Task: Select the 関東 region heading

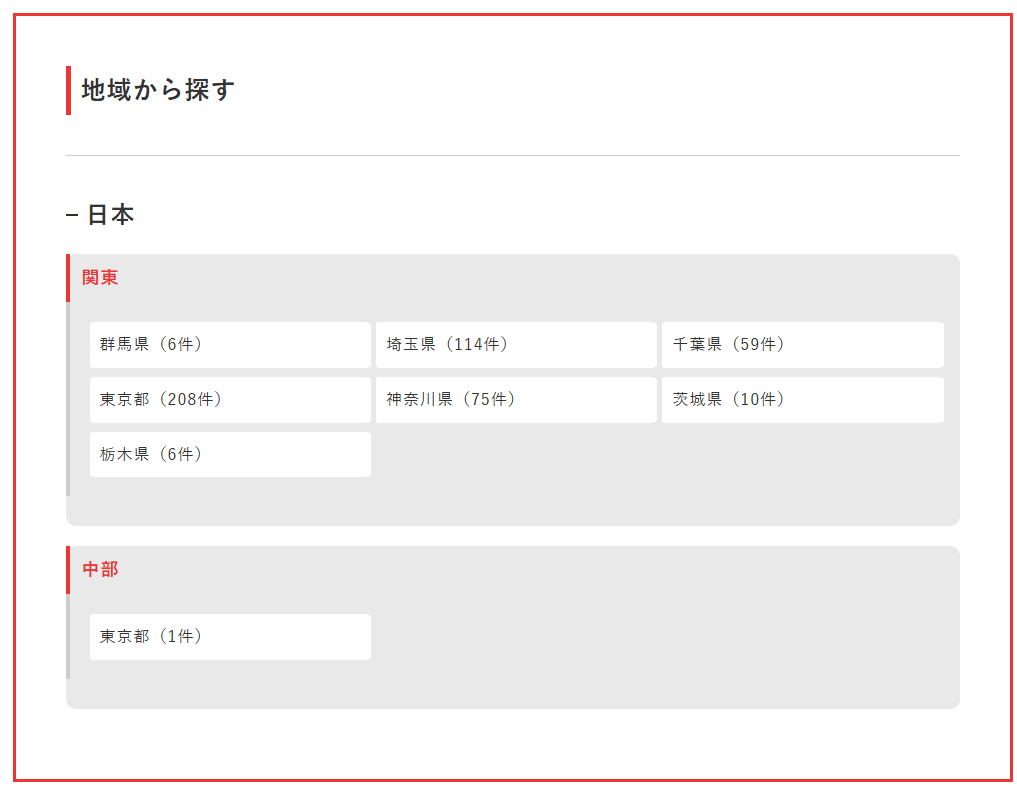Action: [x=100, y=278]
